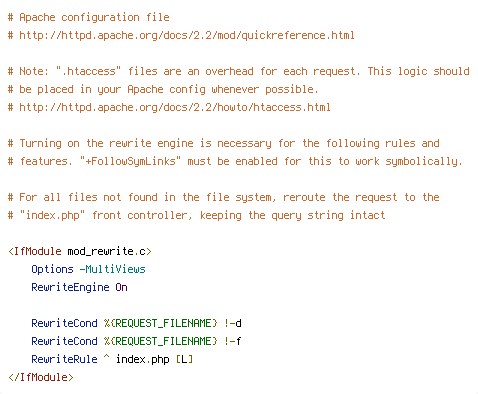Click the On value after RewriteEngine

point(122,287)
